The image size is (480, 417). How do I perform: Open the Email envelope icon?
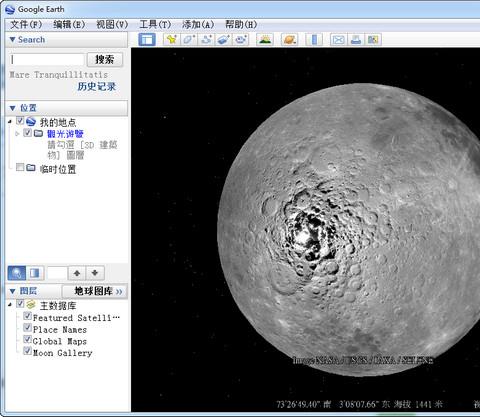click(338, 40)
